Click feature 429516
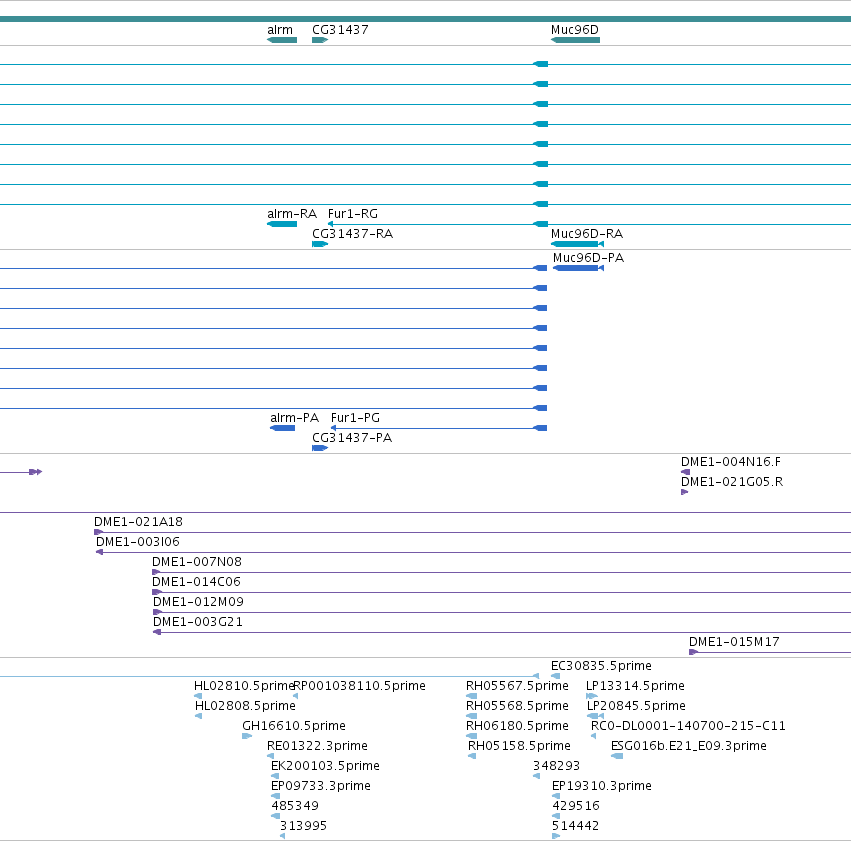Viewport: 851px width, 841px height. pyautogui.click(x=556, y=816)
